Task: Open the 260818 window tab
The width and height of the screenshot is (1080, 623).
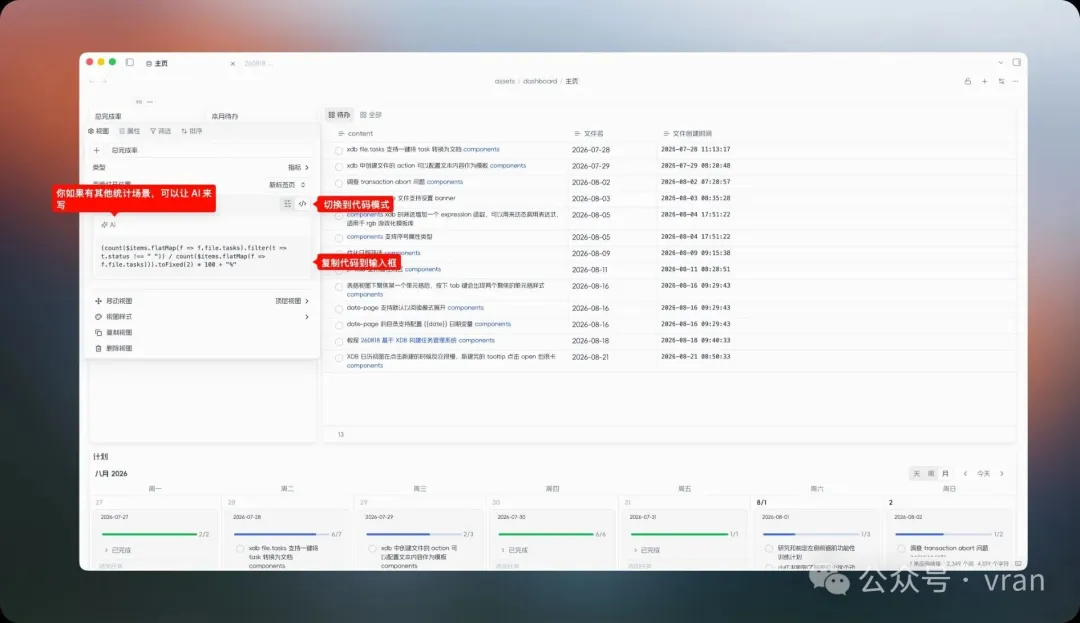Action: pos(259,63)
